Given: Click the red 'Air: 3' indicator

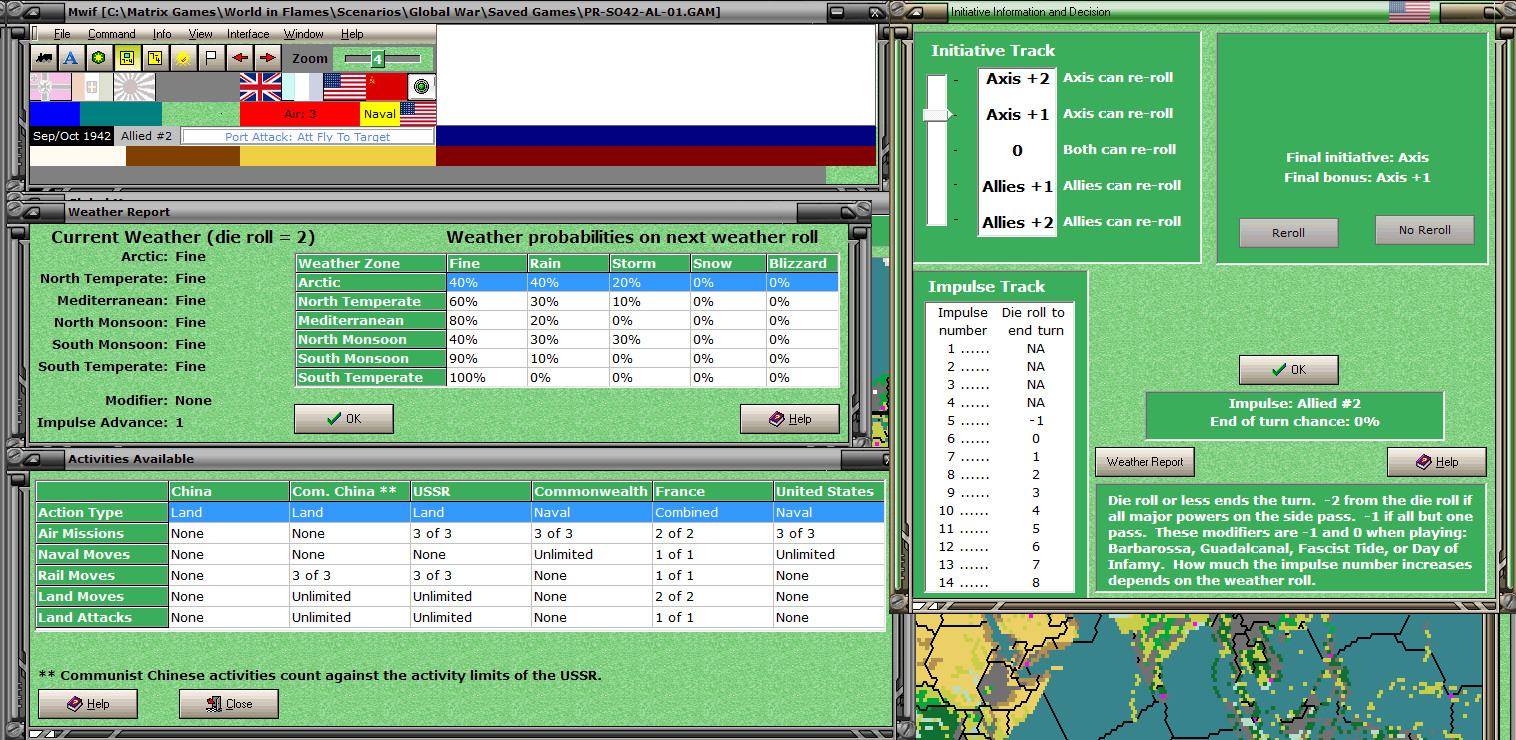Looking at the screenshot, I should click(x=300, y=114).
